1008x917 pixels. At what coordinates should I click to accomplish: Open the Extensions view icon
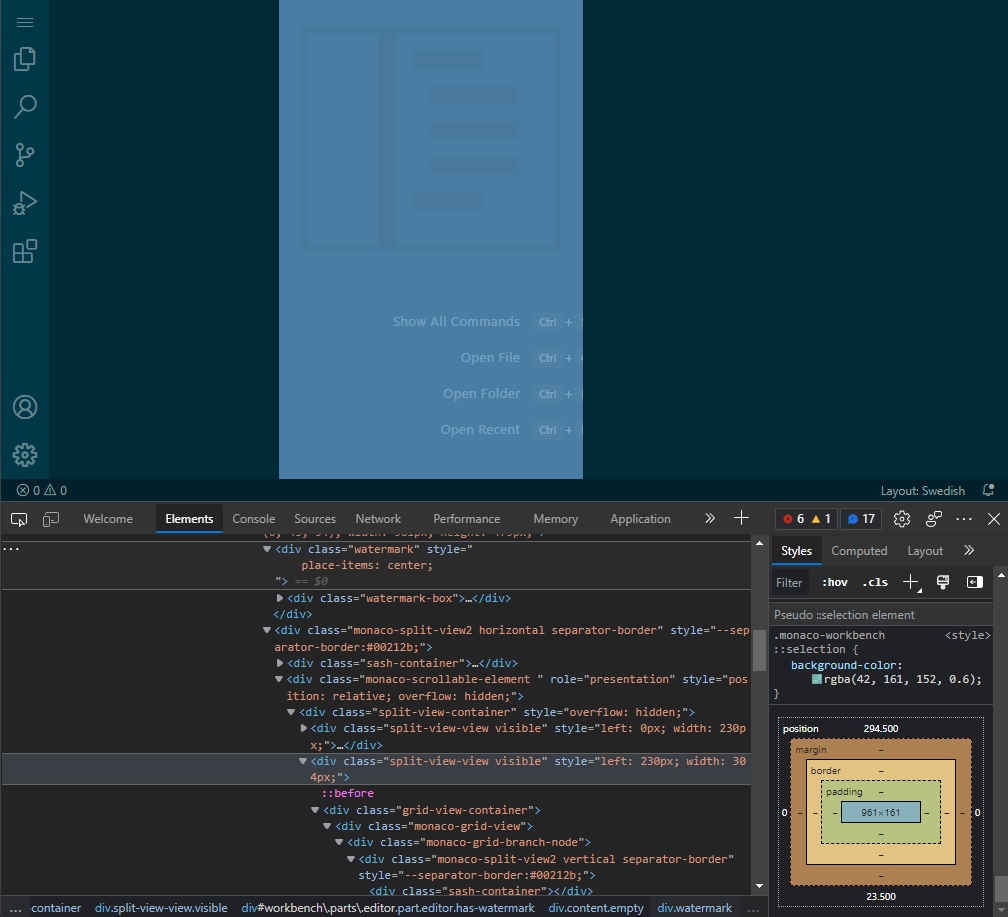pos(24,251)
